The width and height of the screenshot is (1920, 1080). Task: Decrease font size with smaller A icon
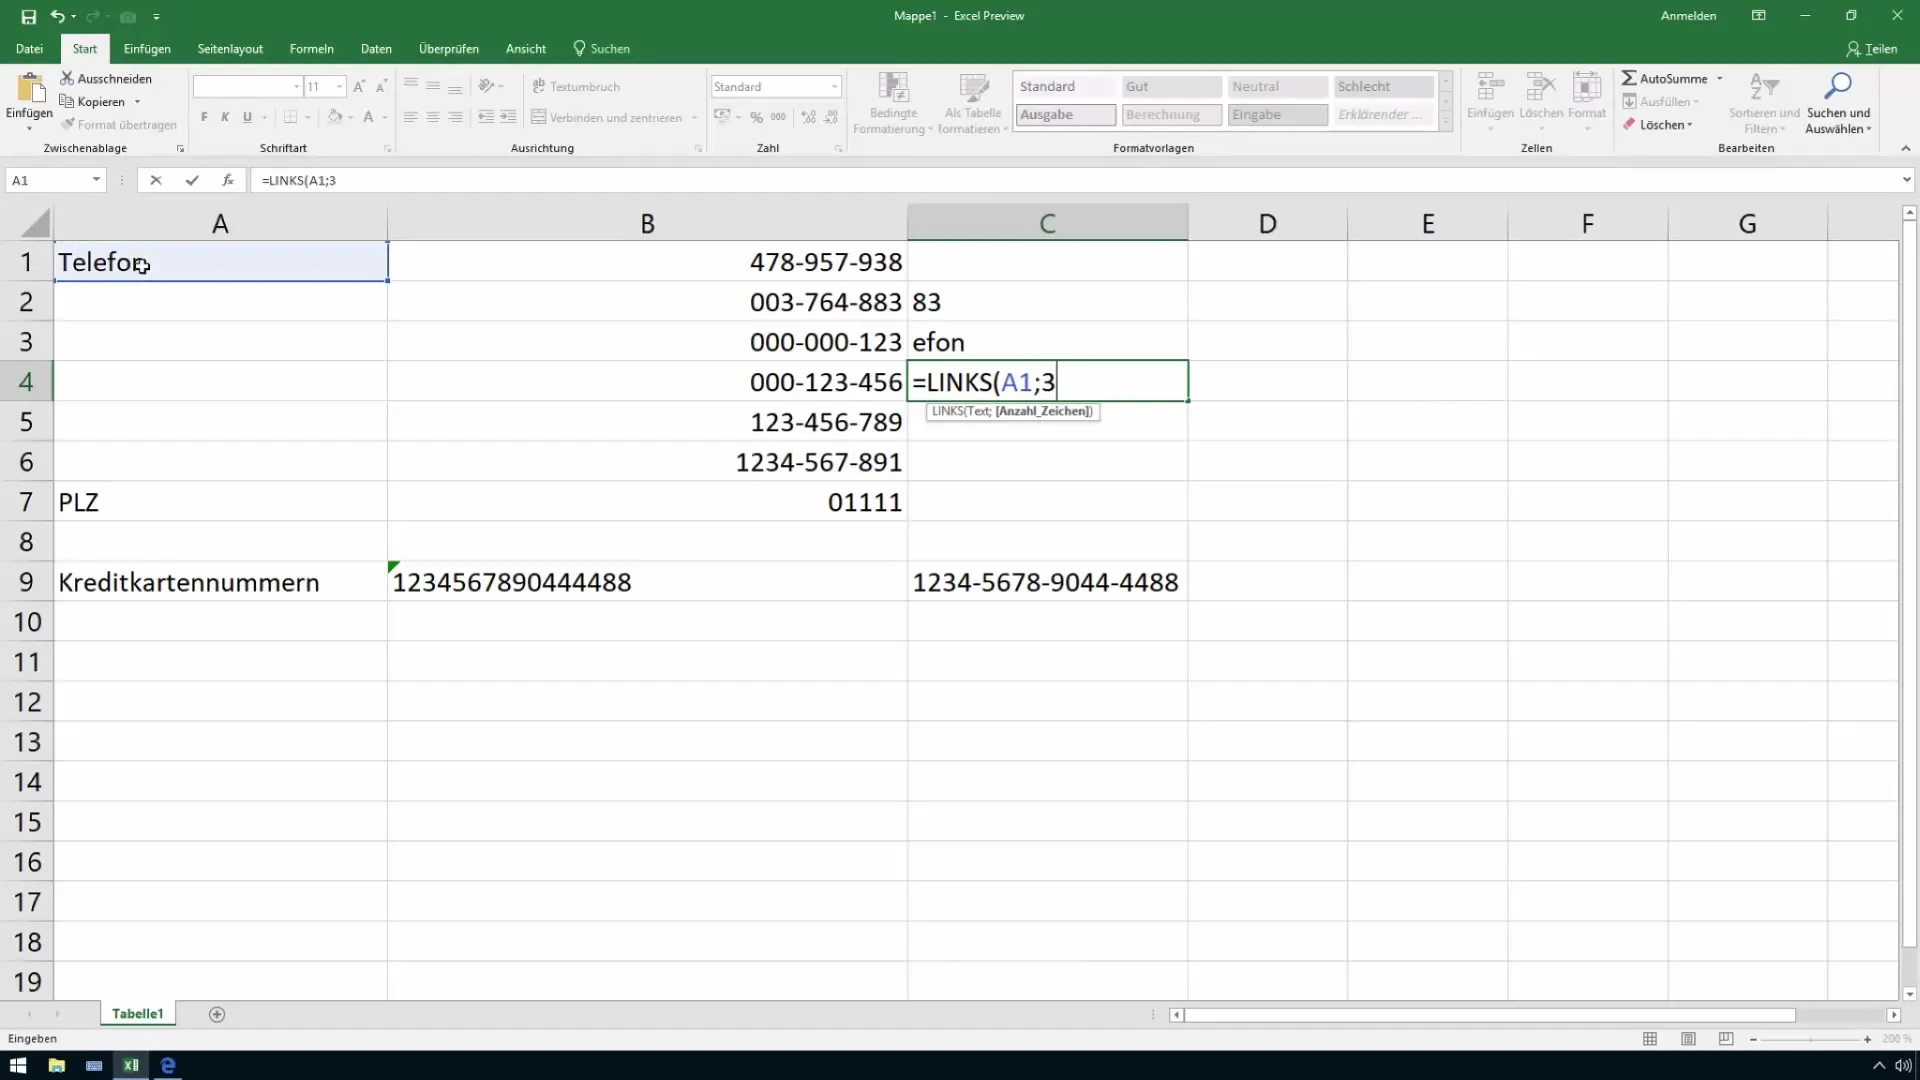(x=381, y=87)
